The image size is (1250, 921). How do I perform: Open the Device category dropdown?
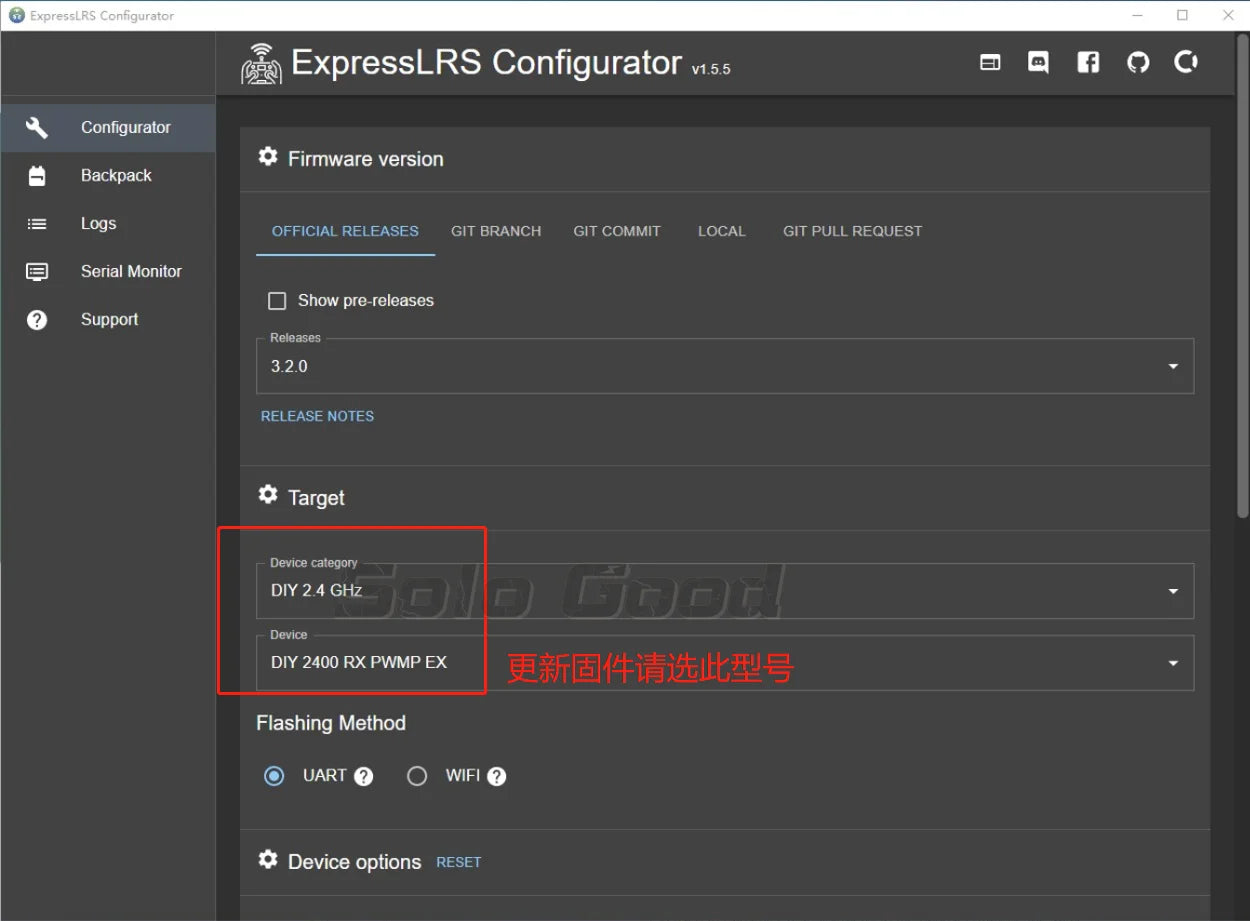(724, 590)
